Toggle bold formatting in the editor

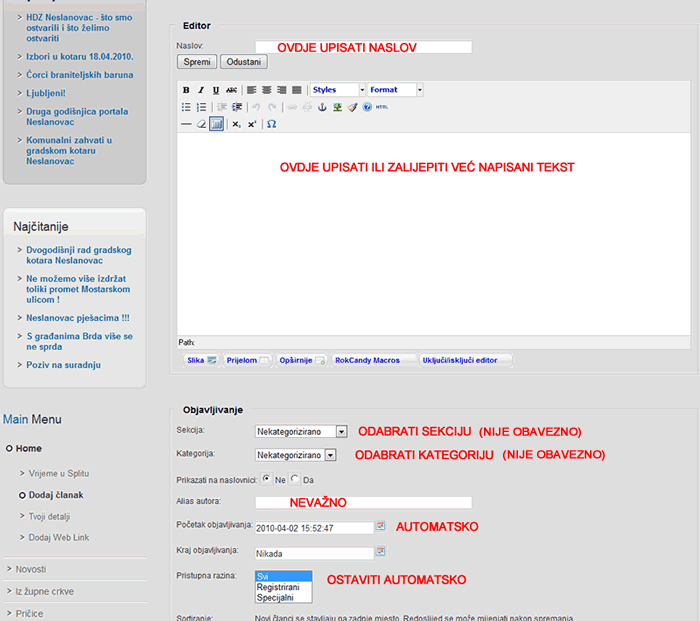186,90
